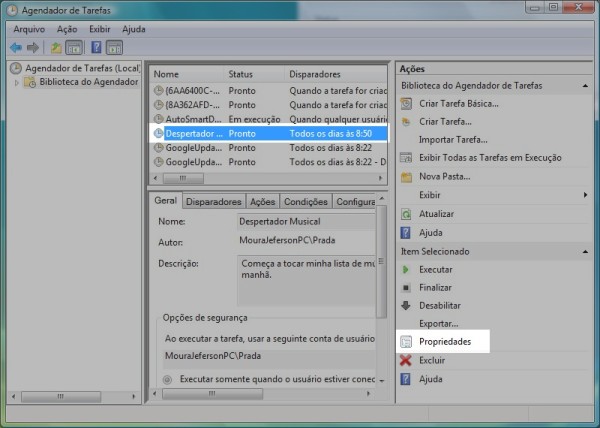Click the Desabilitar down-arrow icon

(405, 306)
